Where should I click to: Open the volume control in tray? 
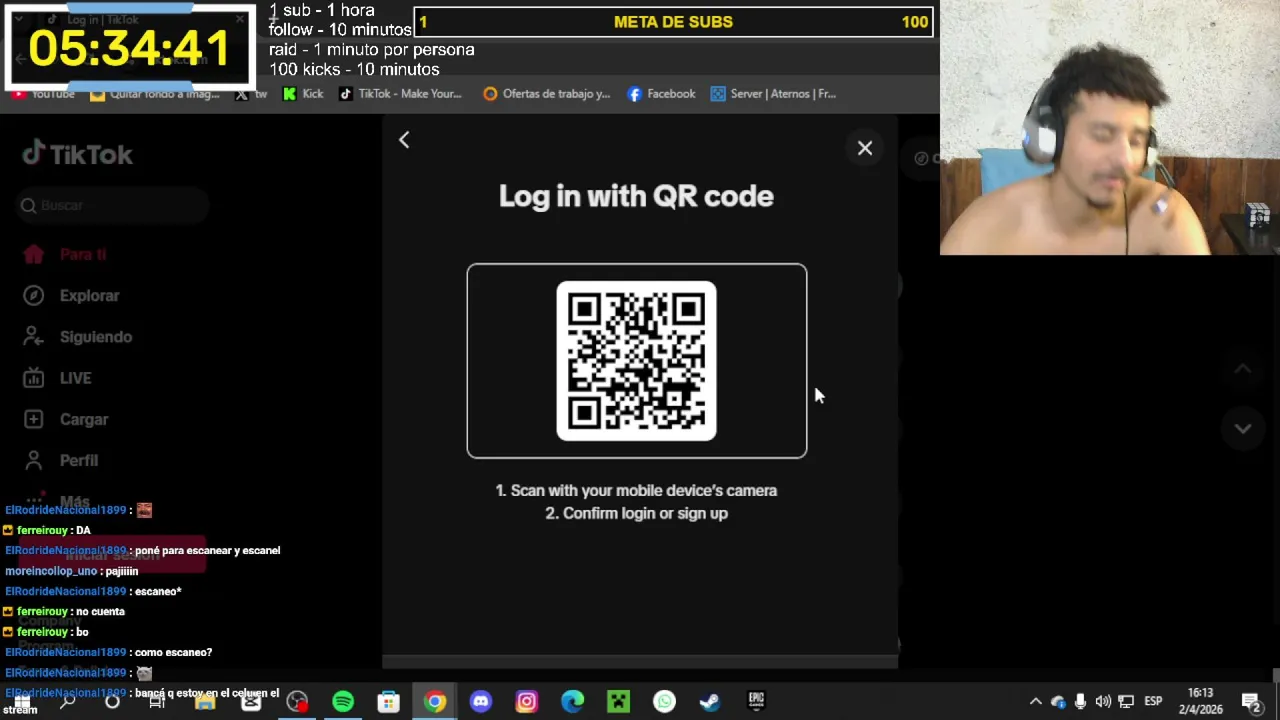pyautogui.click(x=1103, y=702)
